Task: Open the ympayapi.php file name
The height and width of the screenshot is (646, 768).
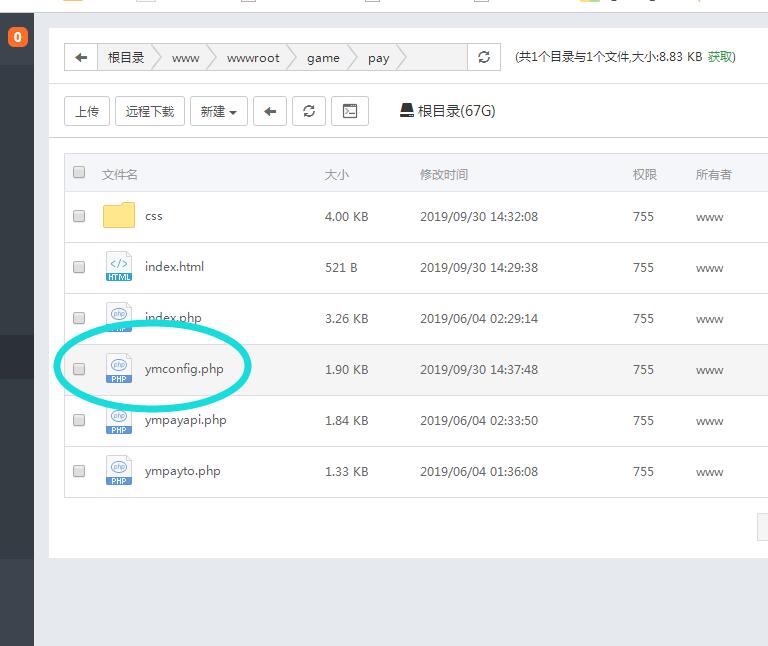Action: pos(185,420)
